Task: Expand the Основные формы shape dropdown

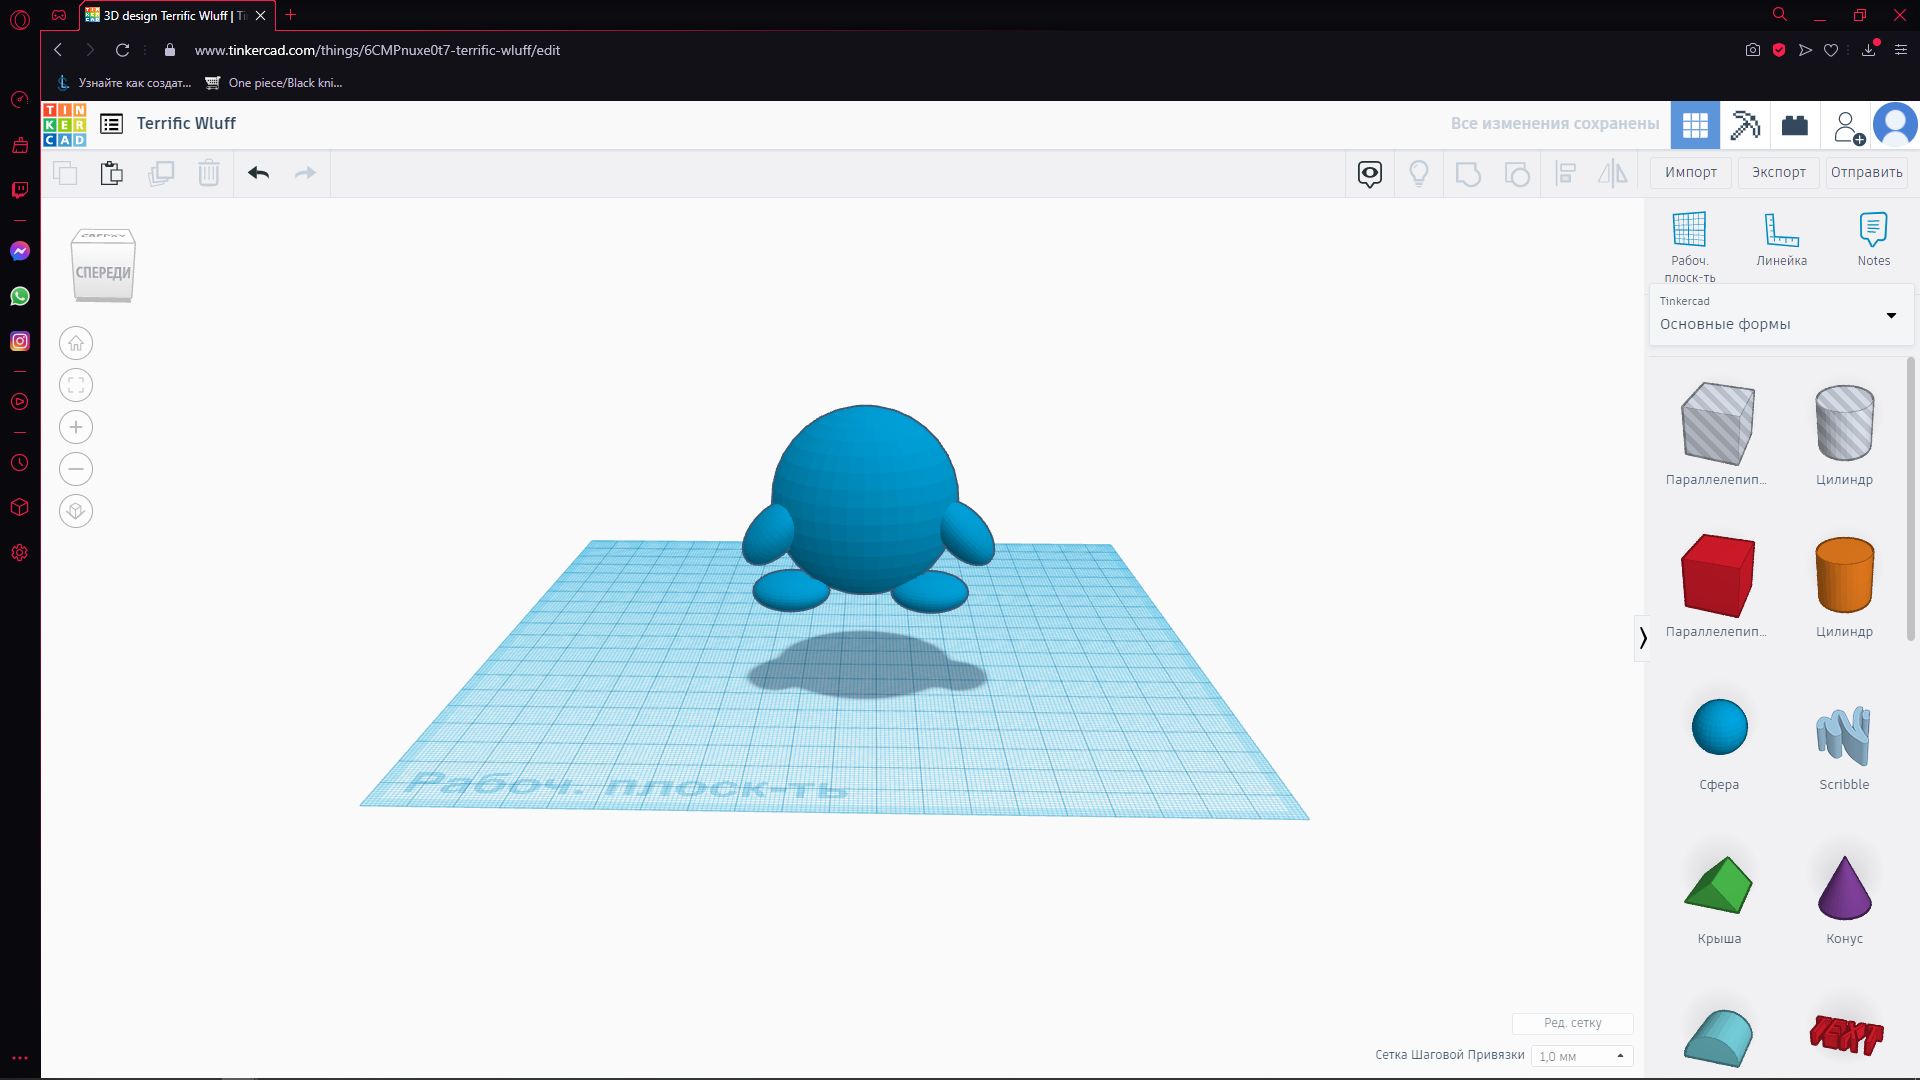Action: point(1891,316)
